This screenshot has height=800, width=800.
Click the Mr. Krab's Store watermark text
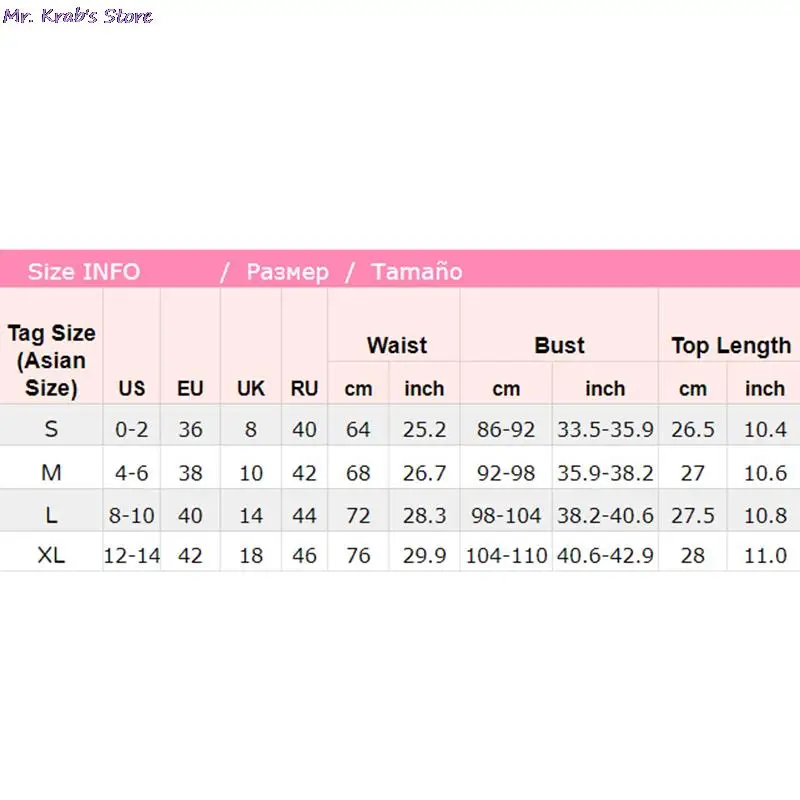tap(78, 16)
